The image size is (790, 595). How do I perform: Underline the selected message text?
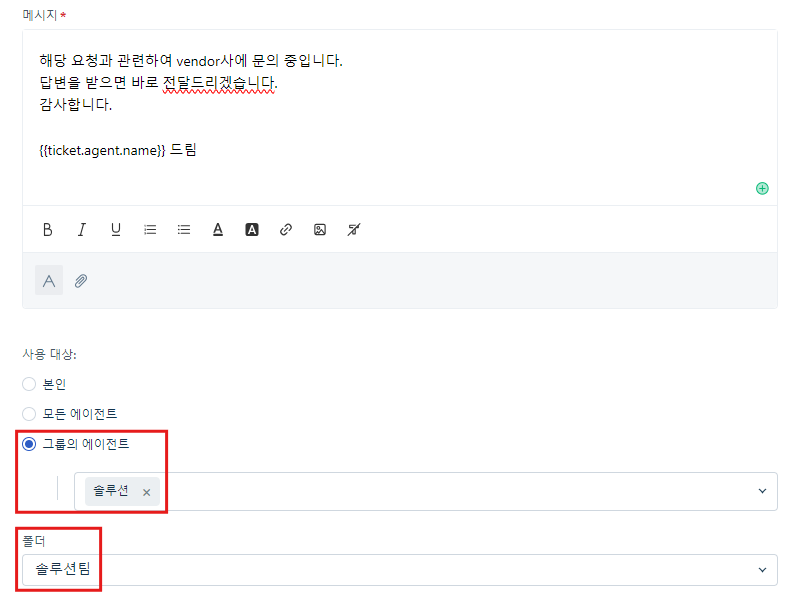[116, 230]
